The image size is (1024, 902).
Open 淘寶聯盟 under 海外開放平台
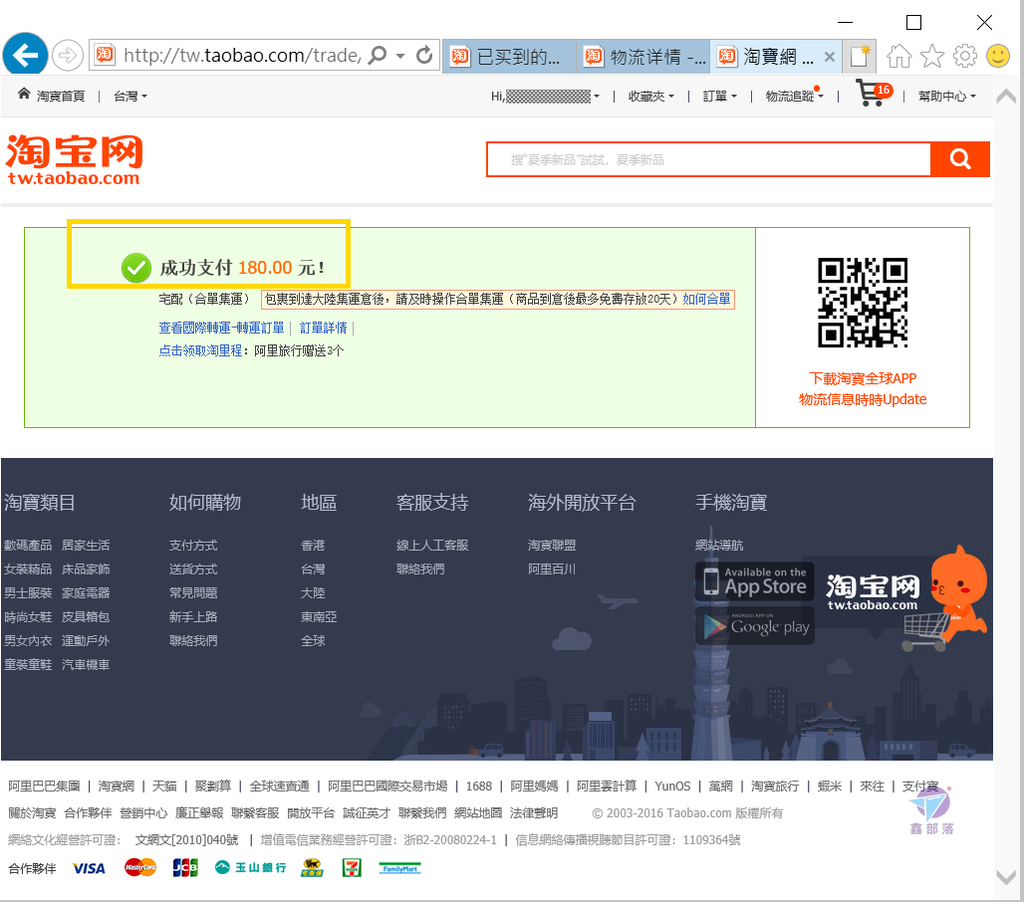pyautogui.click(x=552, y=545)
